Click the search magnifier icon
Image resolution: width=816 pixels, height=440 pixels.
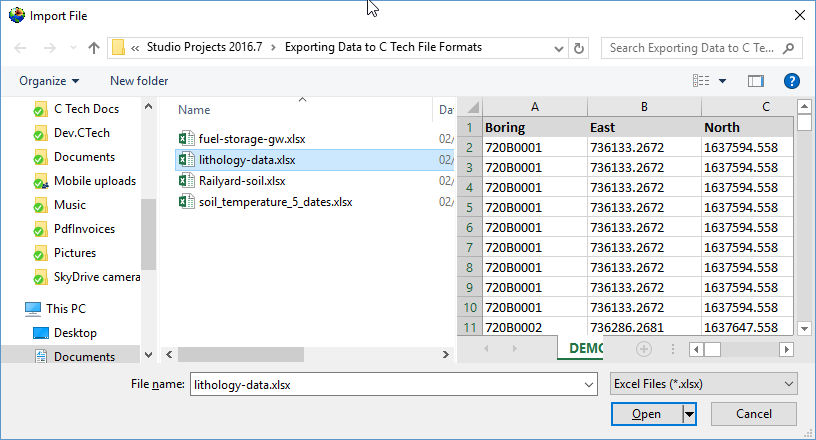[789, 48]
